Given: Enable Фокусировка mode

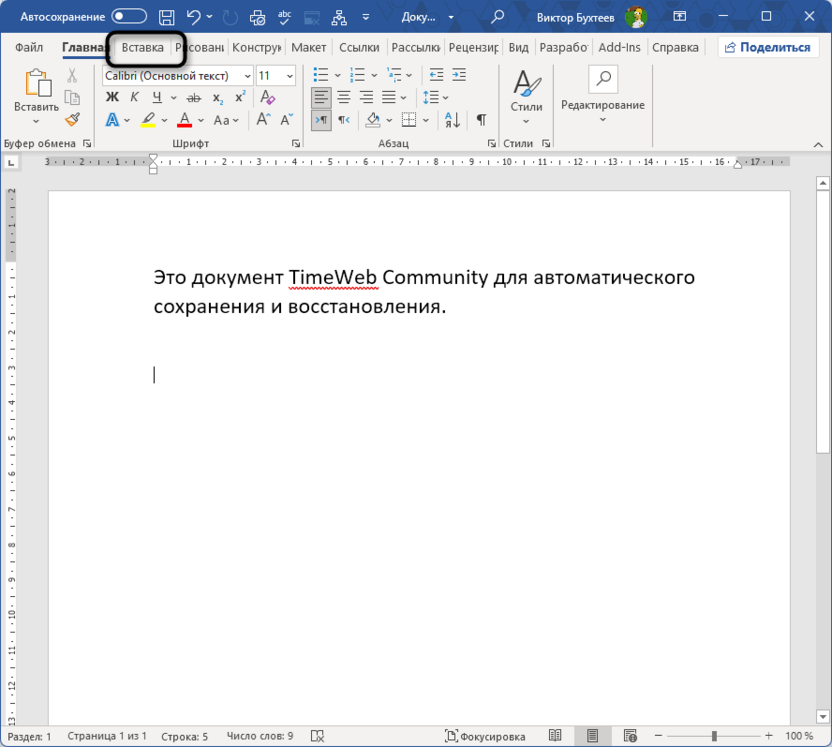Looking at the screenshot, I should click(x=485, y=736).
